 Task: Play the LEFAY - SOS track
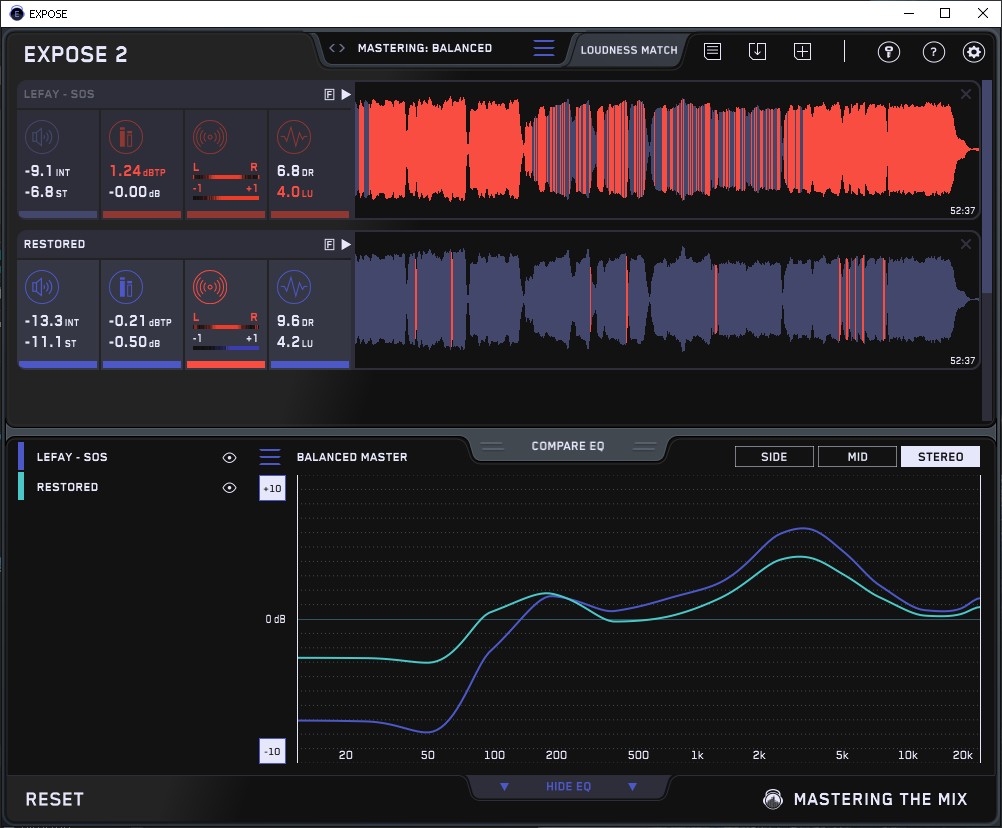346,95
